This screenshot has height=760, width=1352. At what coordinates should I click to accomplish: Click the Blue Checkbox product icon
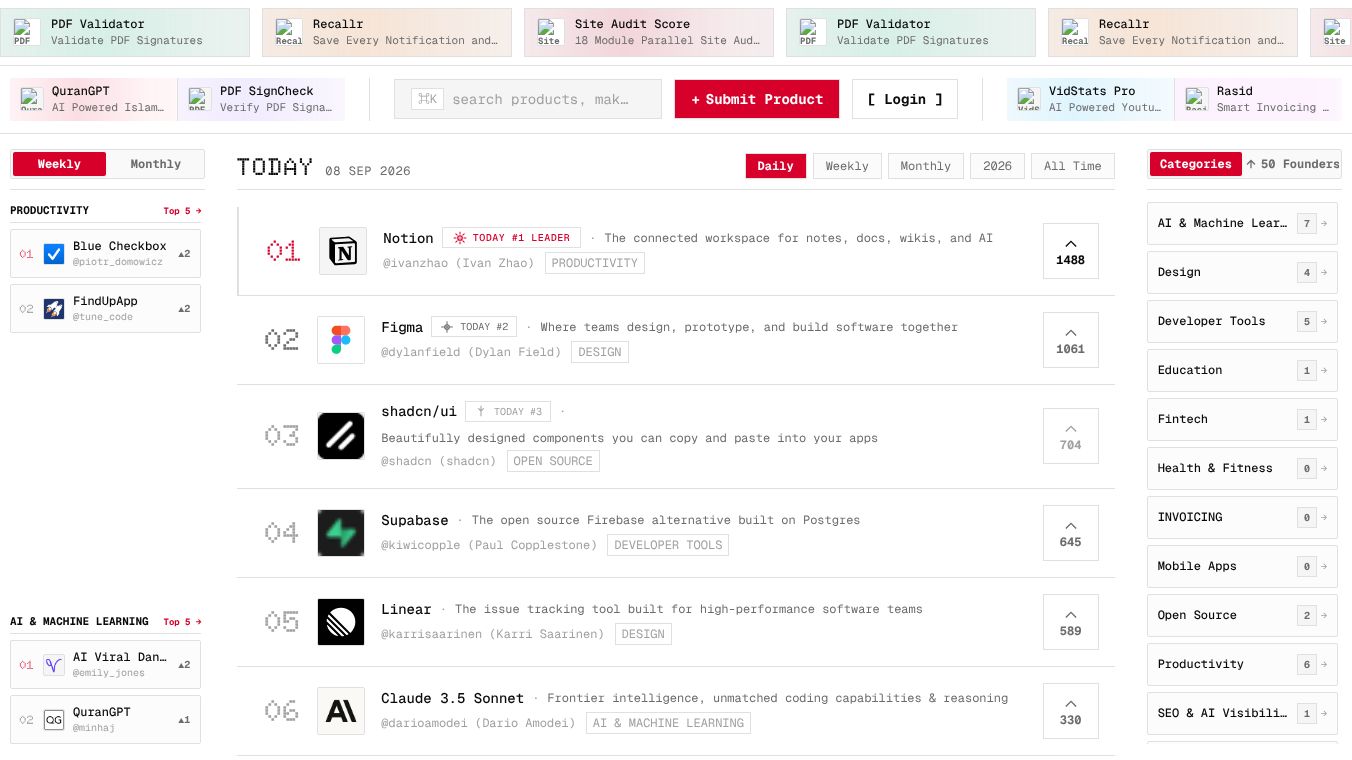(x=54, y=254)
